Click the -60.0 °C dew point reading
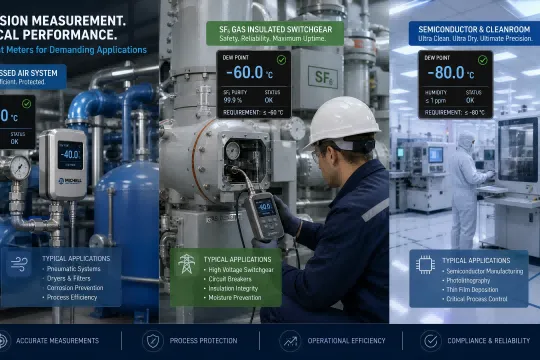 249,73
